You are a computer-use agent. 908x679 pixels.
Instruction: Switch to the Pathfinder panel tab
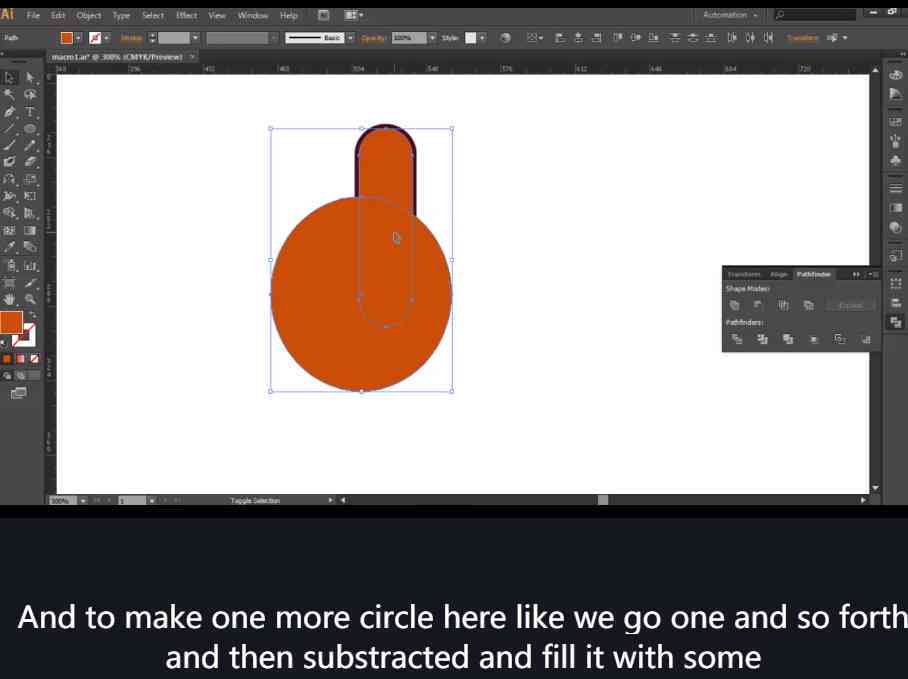click(x=814, y=274)
